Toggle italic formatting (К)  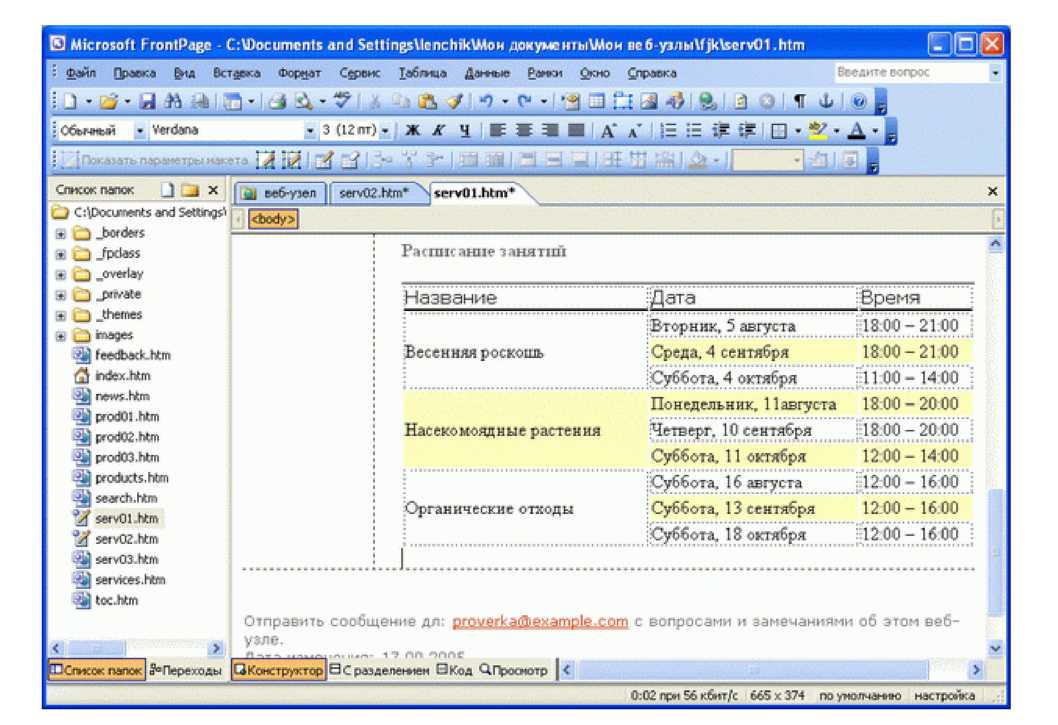[439, 131]
